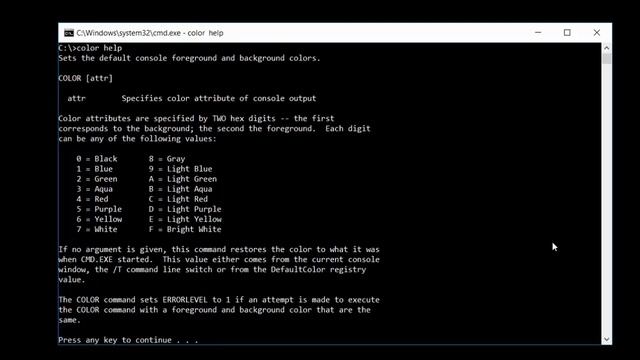Click the 'D = Light Purple' entry

point(185,209)
